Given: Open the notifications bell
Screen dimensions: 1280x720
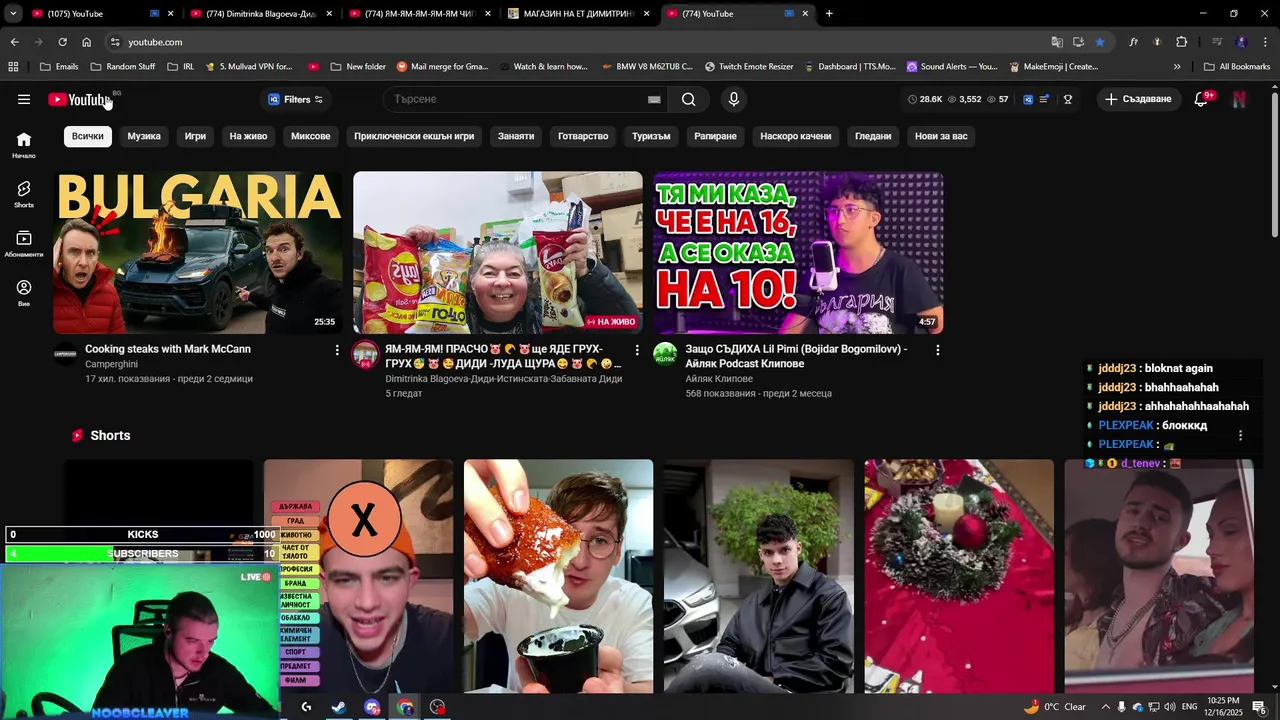Looking at the screenshot, I should pos(1201,99).
